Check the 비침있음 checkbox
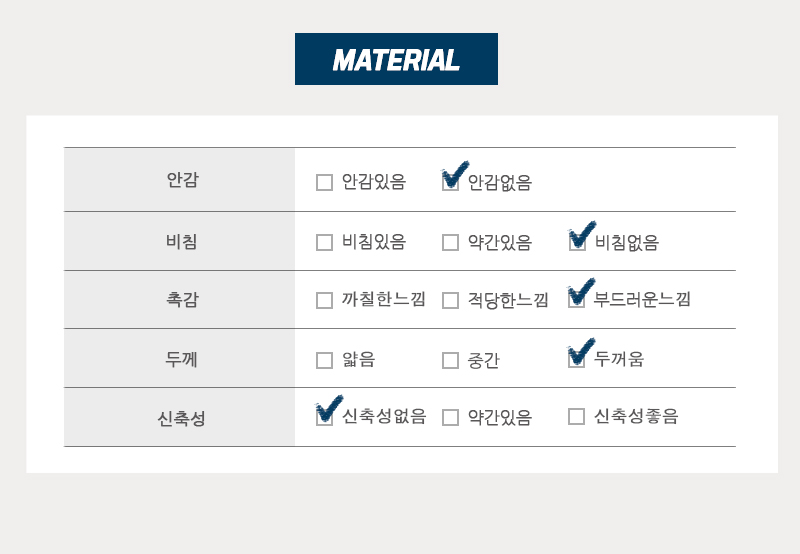This screenshot has width=800, height=554. [324, 242]
